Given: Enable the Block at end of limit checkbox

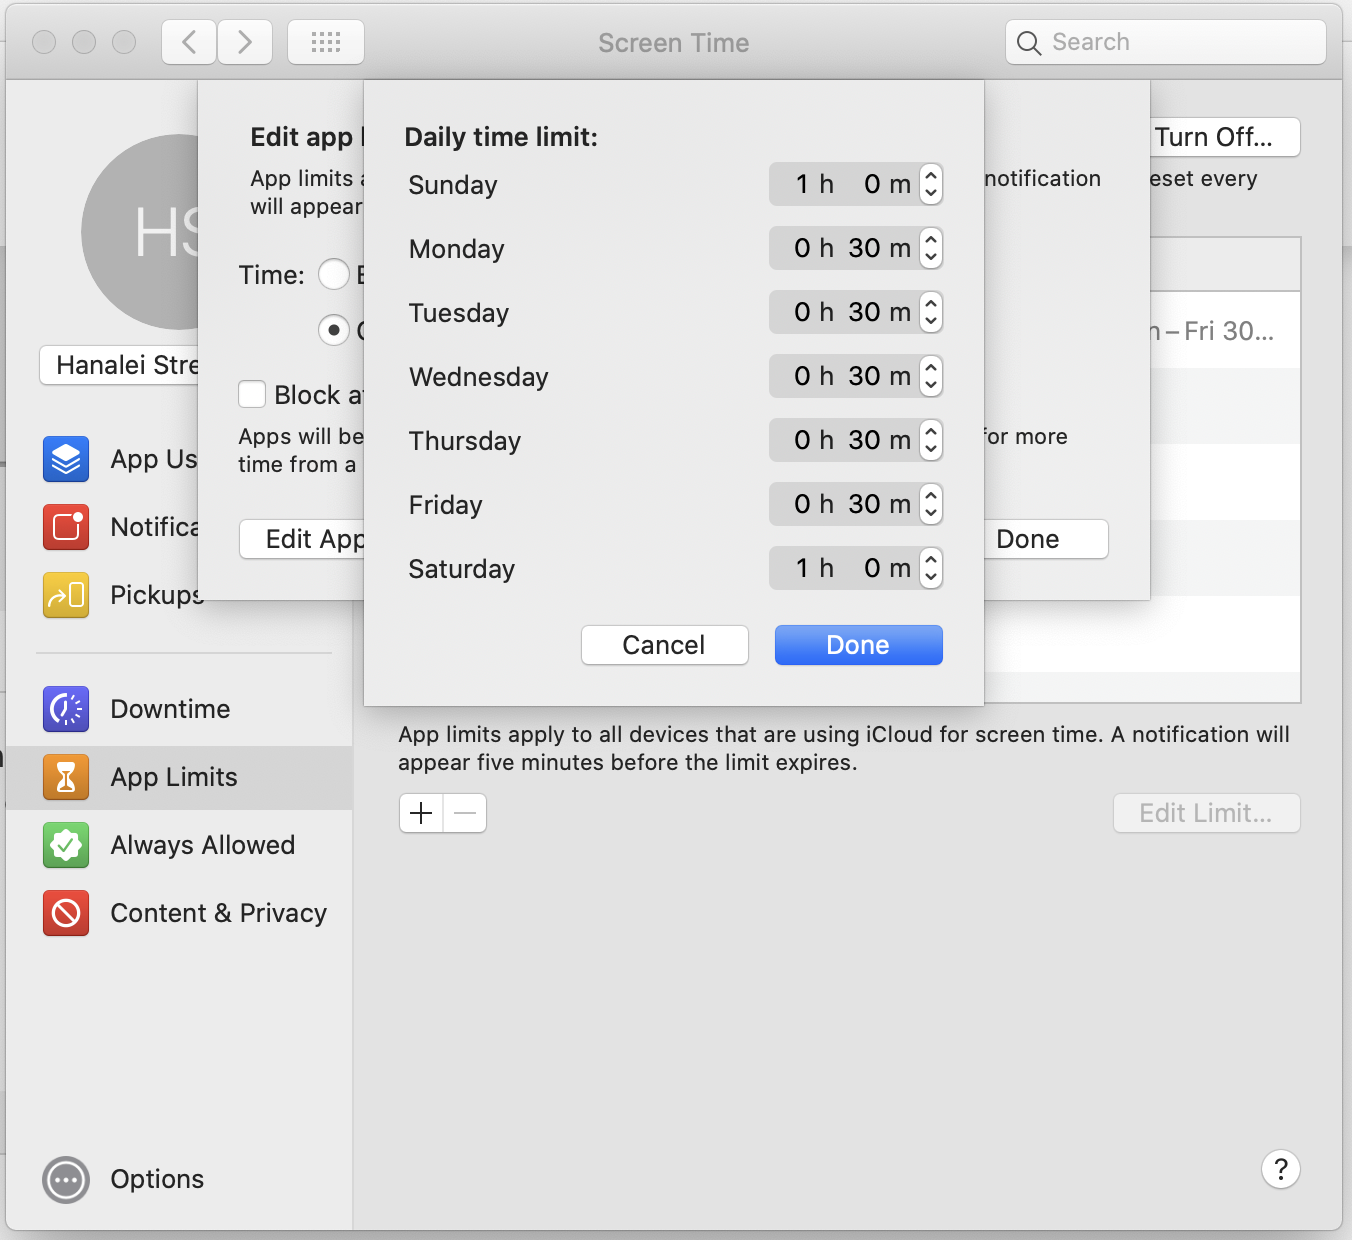Looking at the screenshot, I should 252,394.
